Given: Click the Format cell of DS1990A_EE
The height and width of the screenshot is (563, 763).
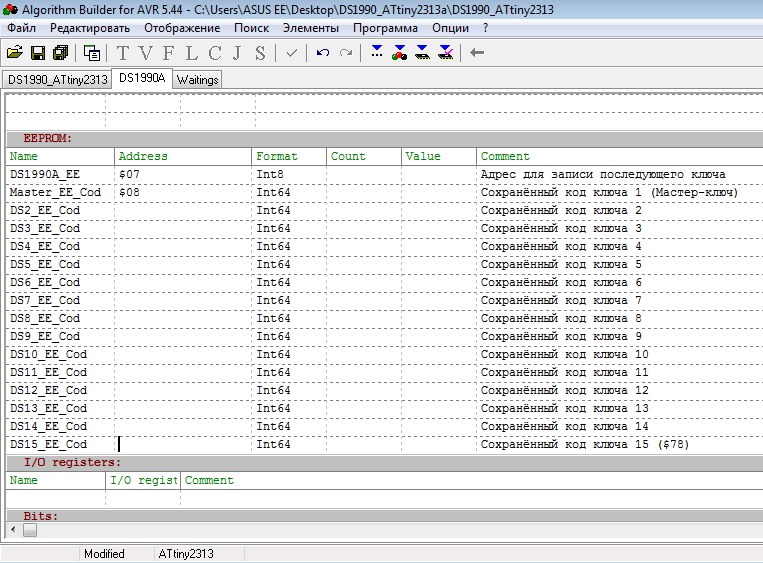Looking at the screenshot, I should click(288, 174).
